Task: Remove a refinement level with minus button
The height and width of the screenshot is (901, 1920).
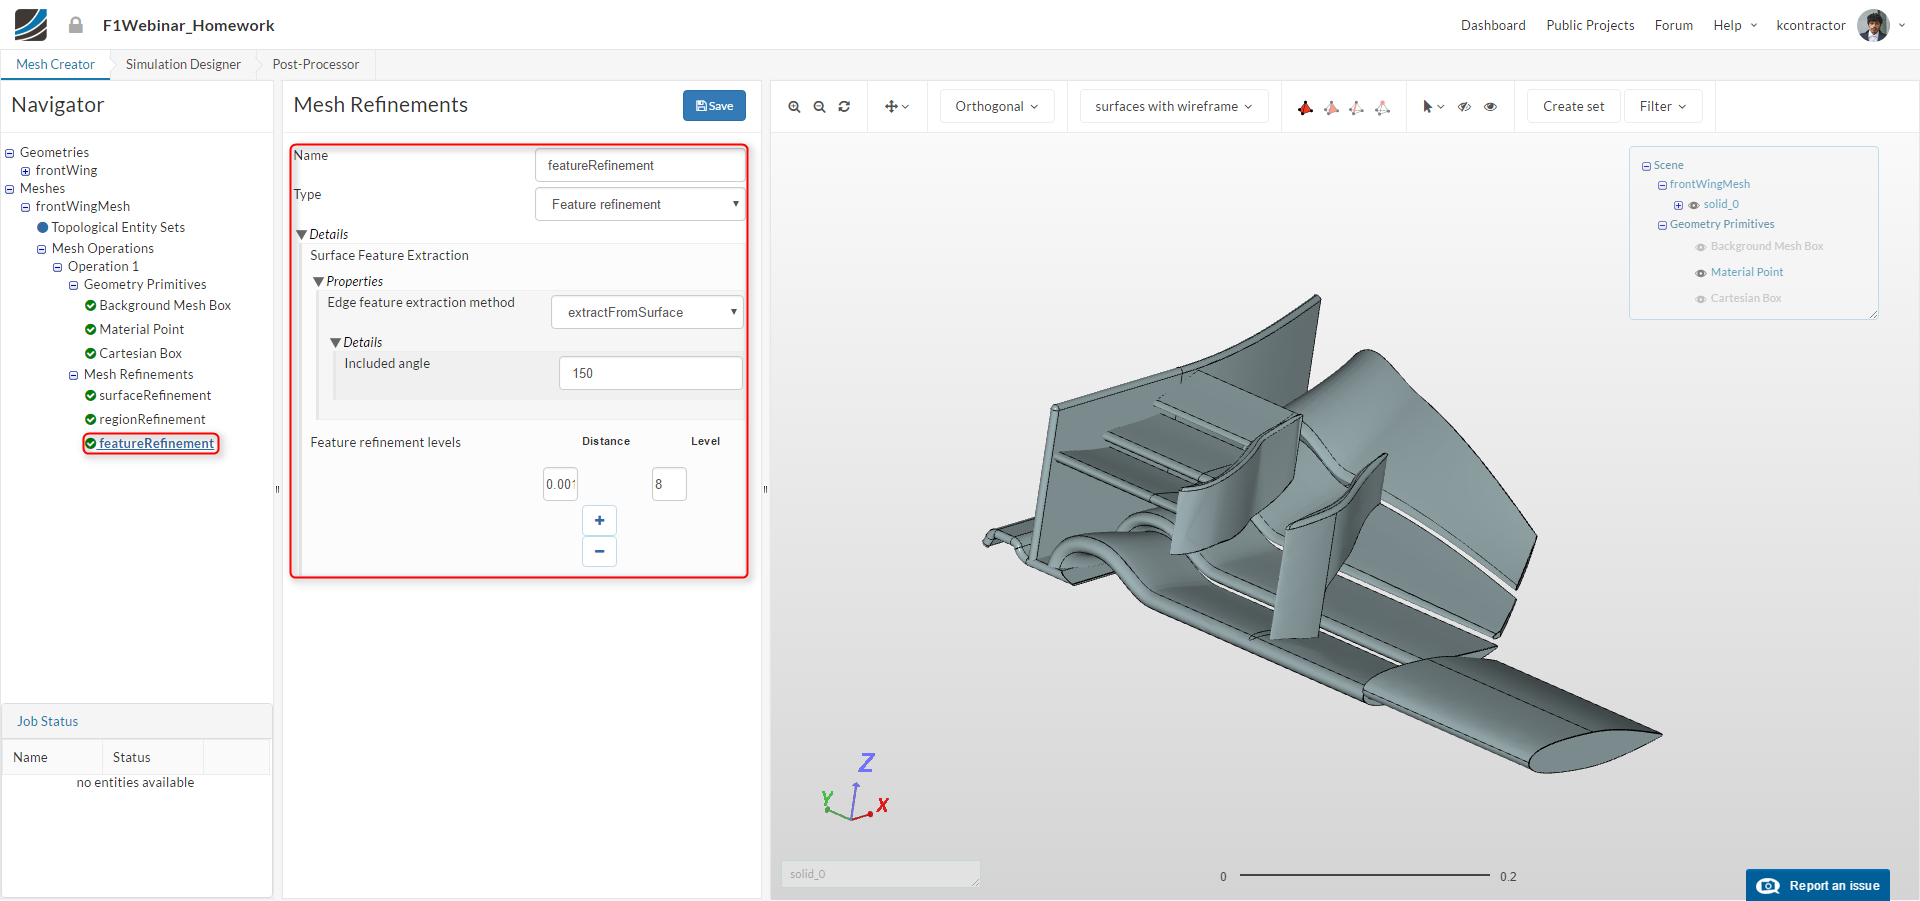Action: pyautogui.click(x=599, y=551)
